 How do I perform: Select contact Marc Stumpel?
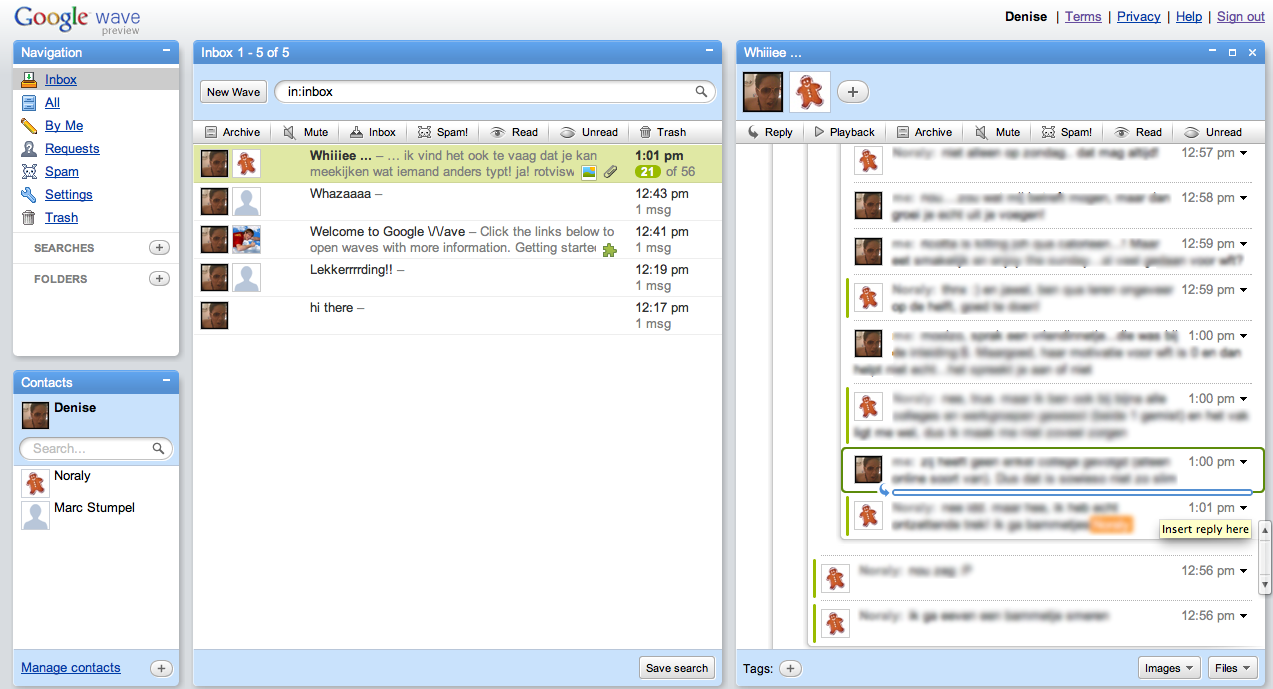[x=98, y=515]
